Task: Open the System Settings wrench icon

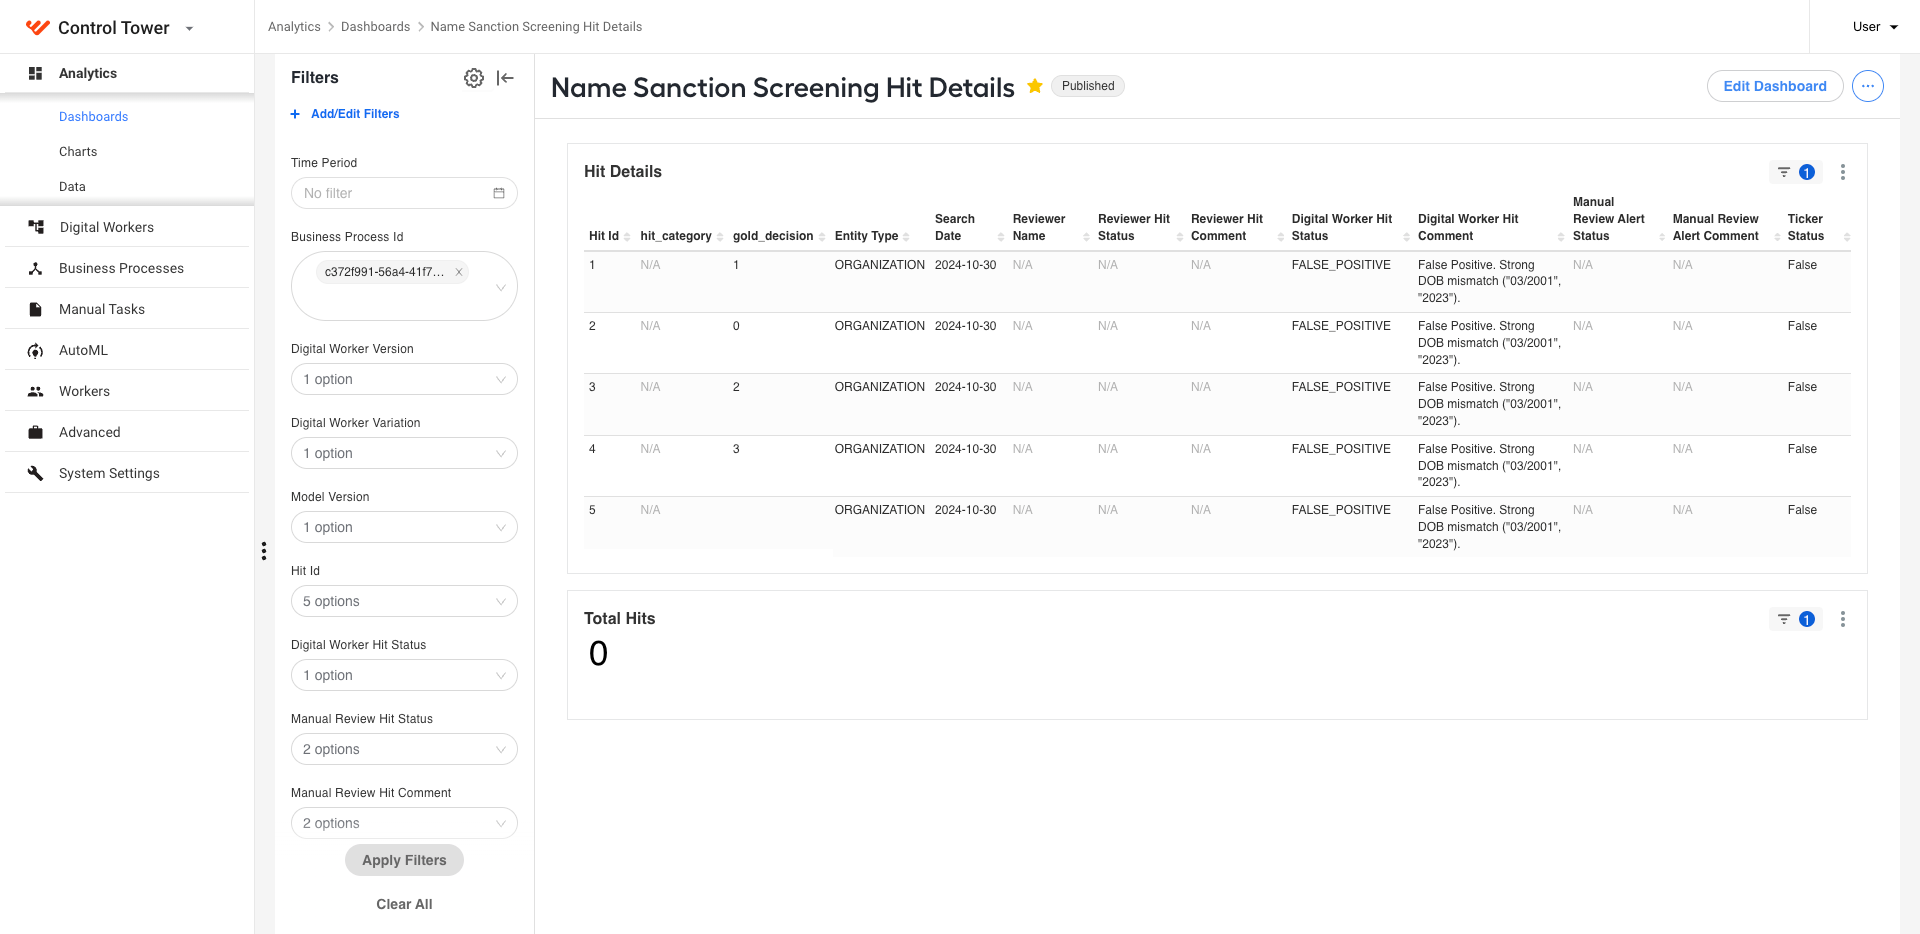Action: [x=35, y=473]
